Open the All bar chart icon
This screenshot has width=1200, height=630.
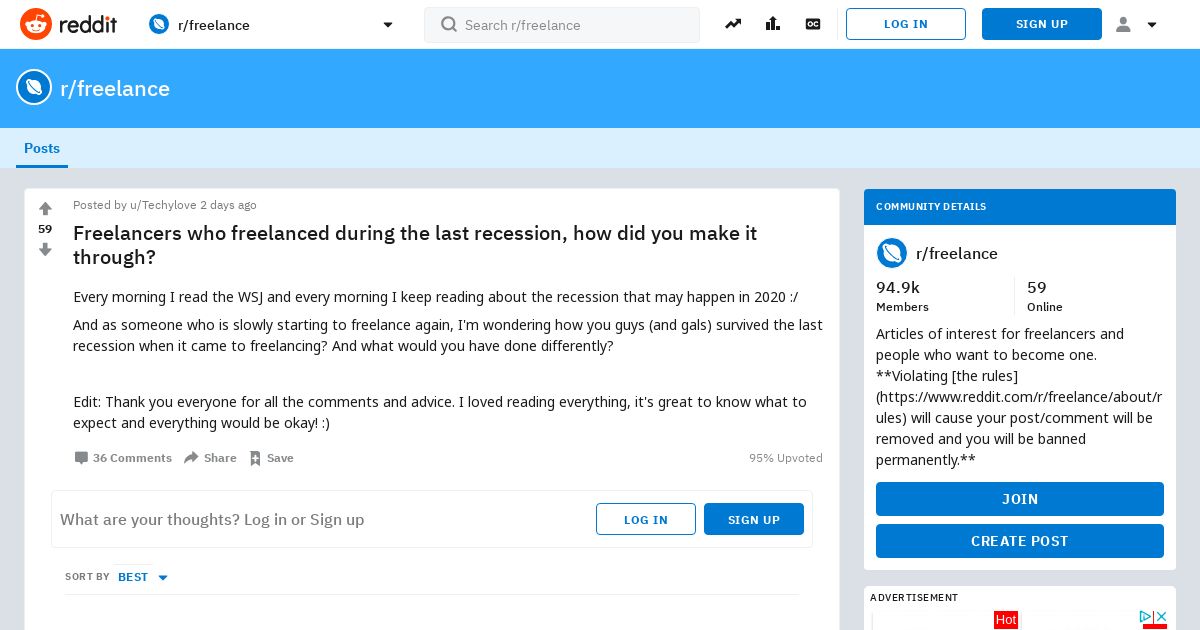point(773,24)
